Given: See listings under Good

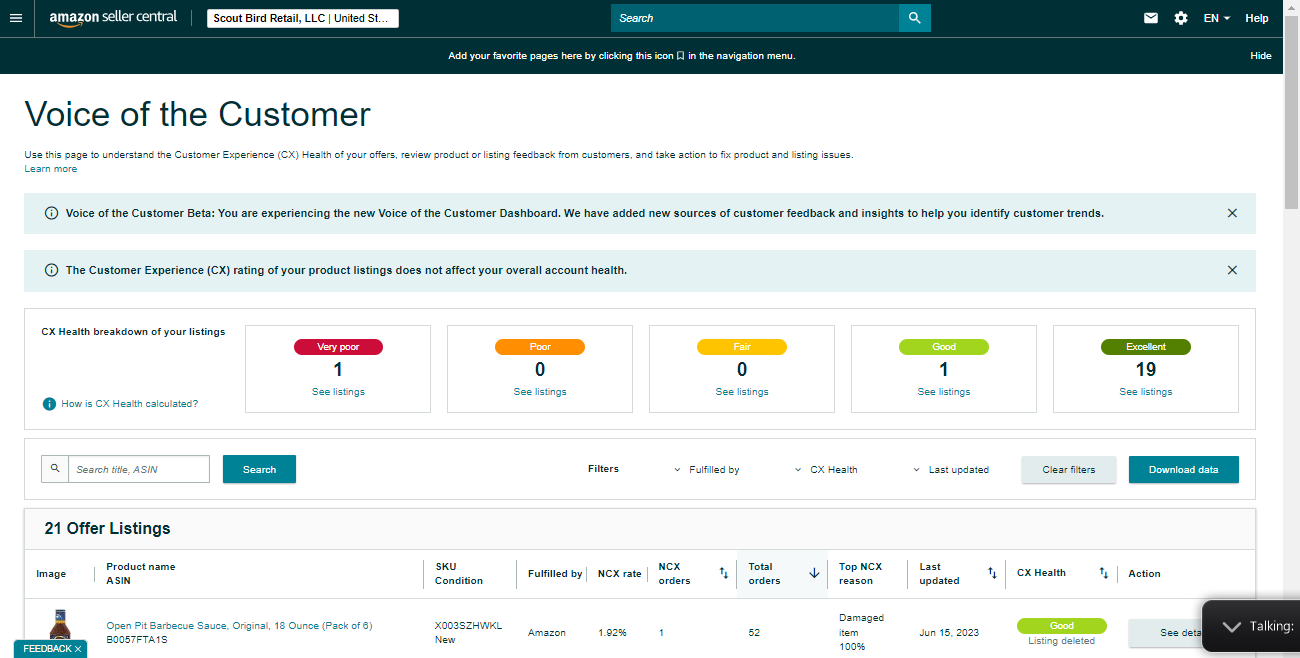Looking at the screenshot, I should click(x=944, y=392).
